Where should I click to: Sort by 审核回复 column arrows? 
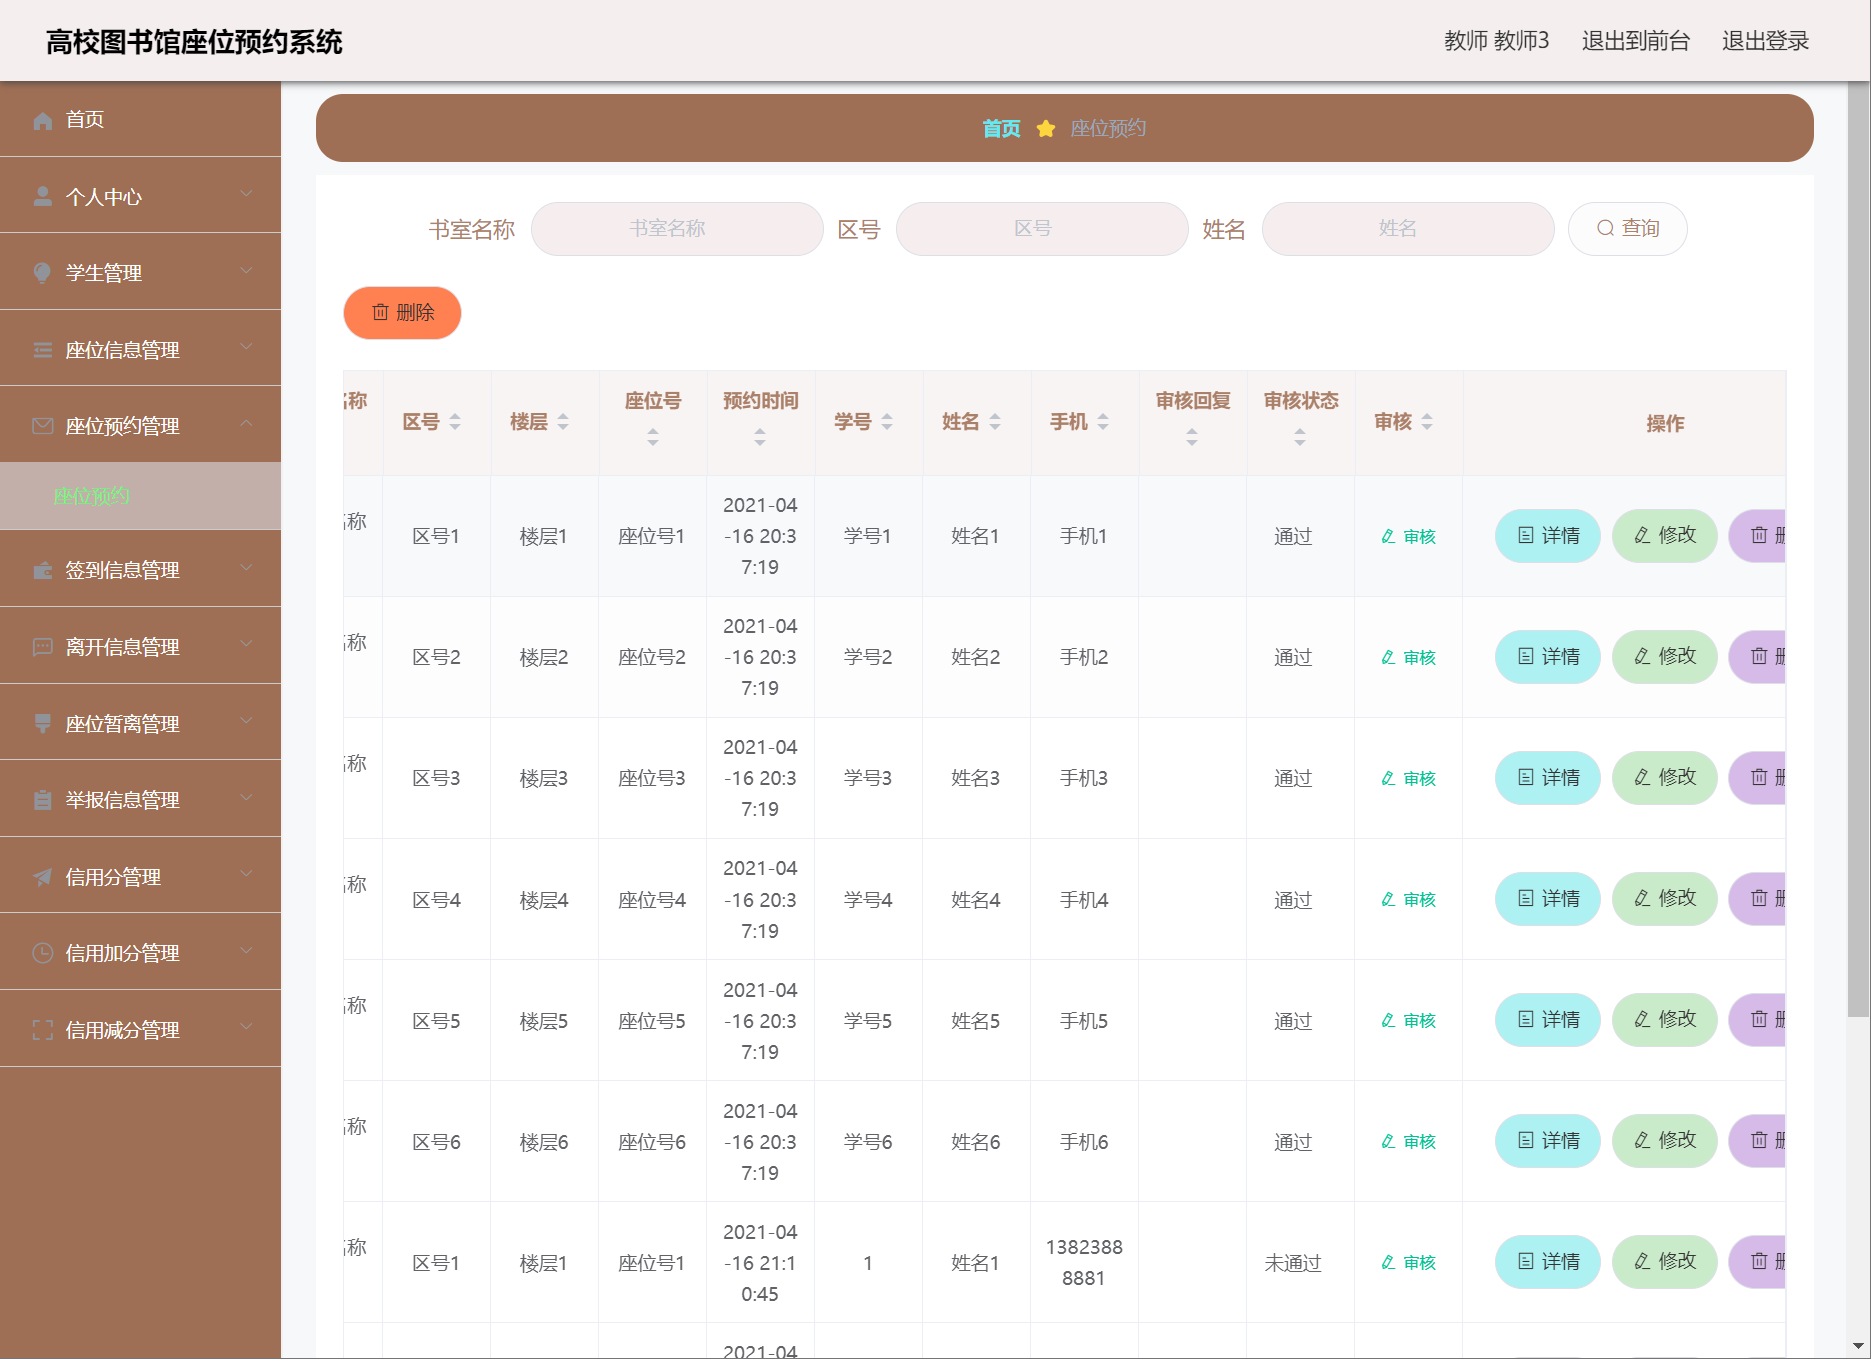point(1192,437)
